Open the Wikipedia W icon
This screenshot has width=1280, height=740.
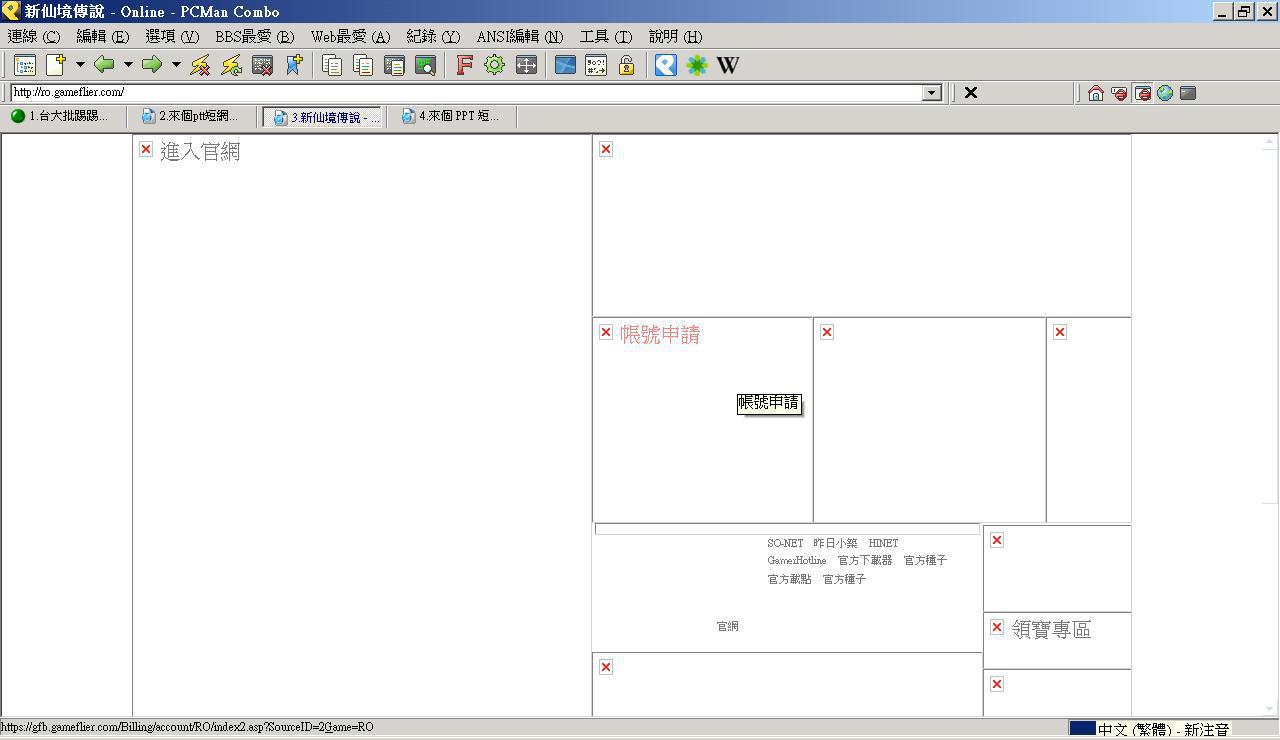click(728, 65)
